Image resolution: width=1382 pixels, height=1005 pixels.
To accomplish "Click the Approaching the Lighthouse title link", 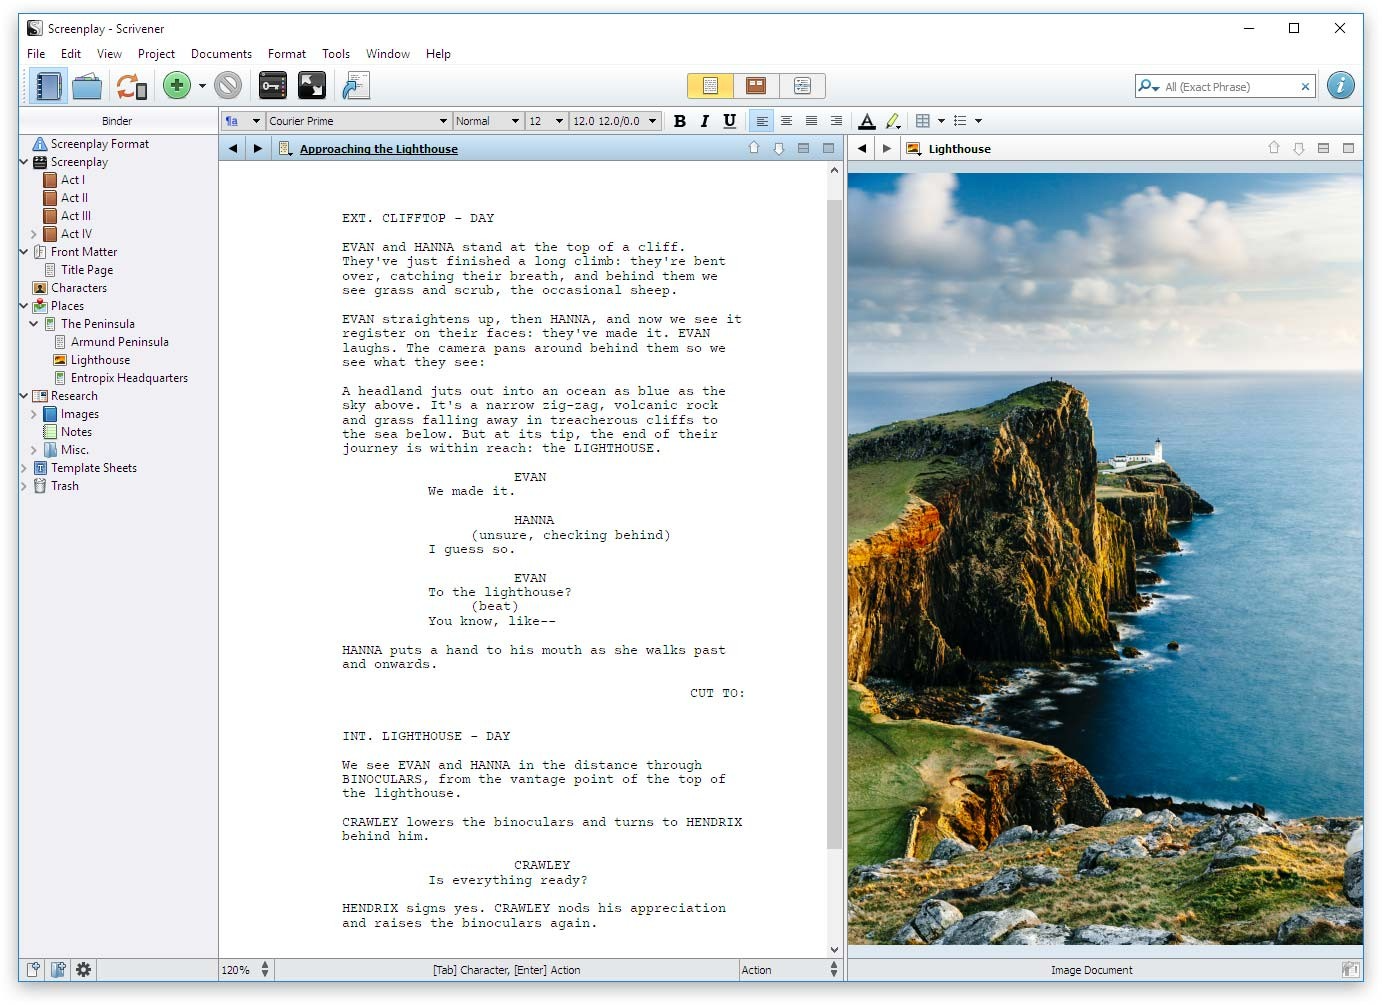I will [378, 148].
